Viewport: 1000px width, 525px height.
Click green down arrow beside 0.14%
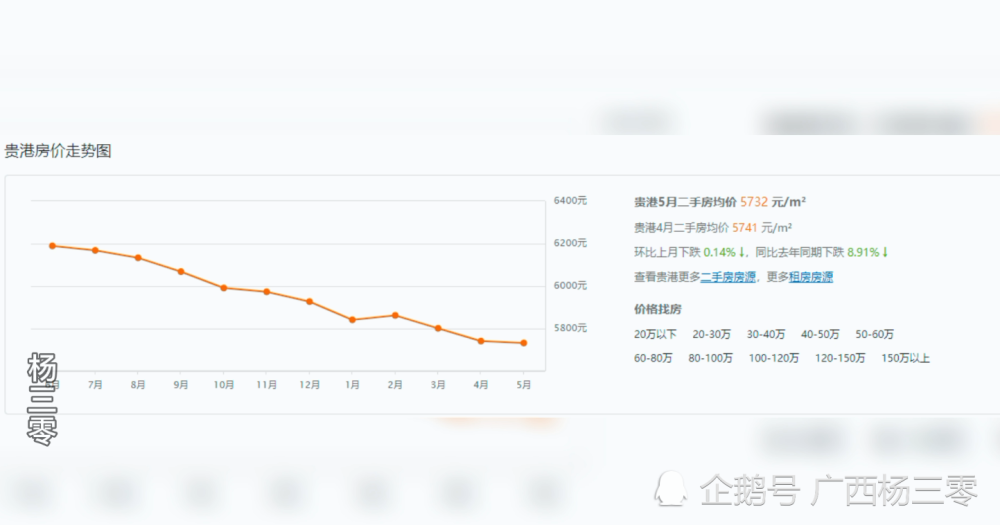[742, 252]
